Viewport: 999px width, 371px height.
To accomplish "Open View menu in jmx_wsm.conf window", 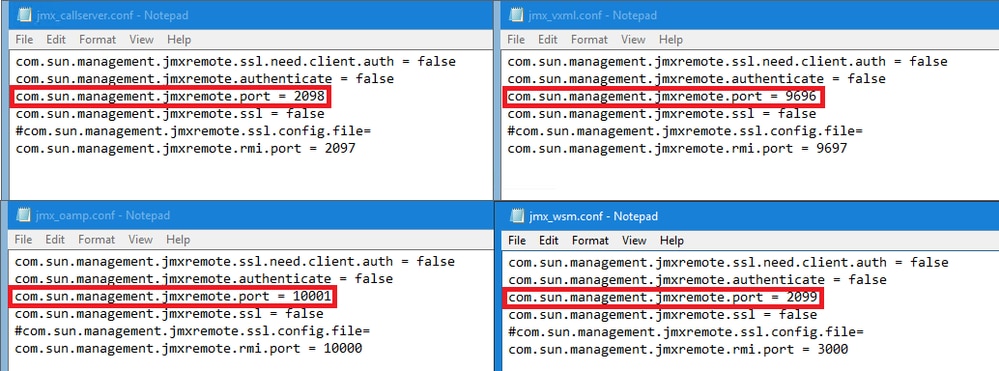I will (634, 240).
